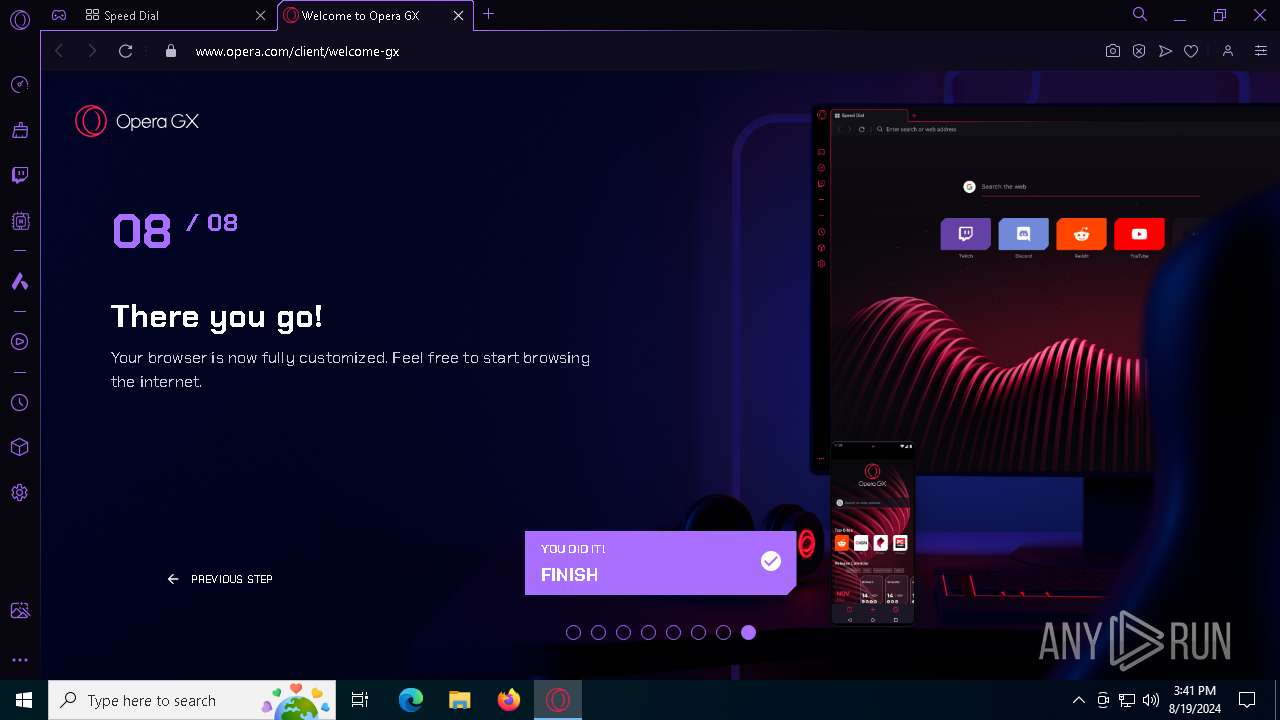Open the Opera main menu
This screenshot has height=720, width=1280.
click(x=19, y=19)
